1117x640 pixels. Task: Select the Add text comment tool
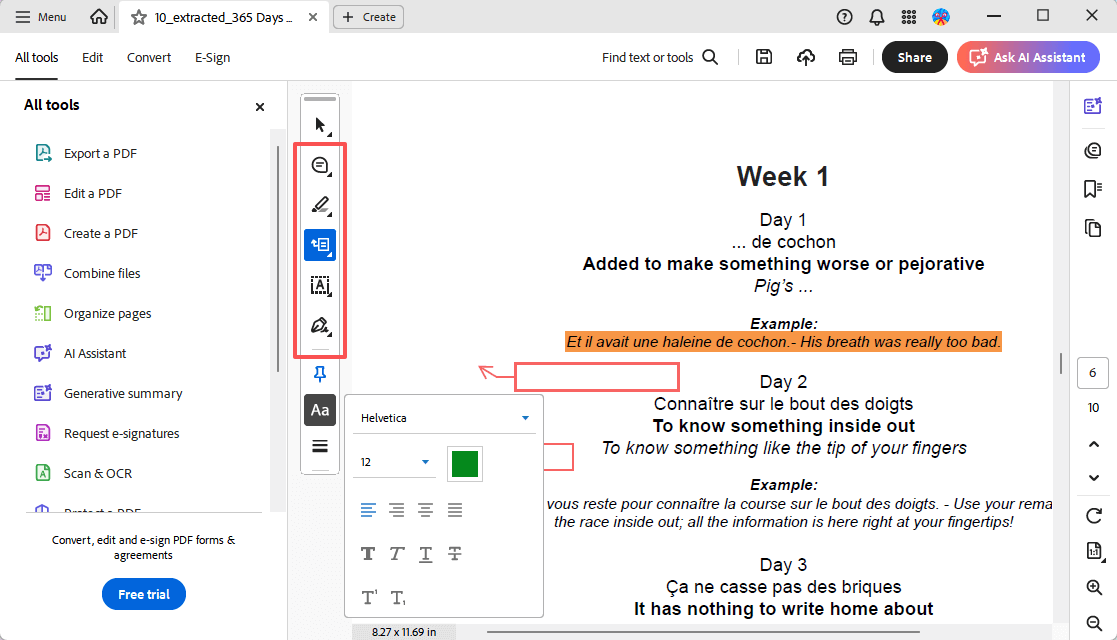(320, 286)
